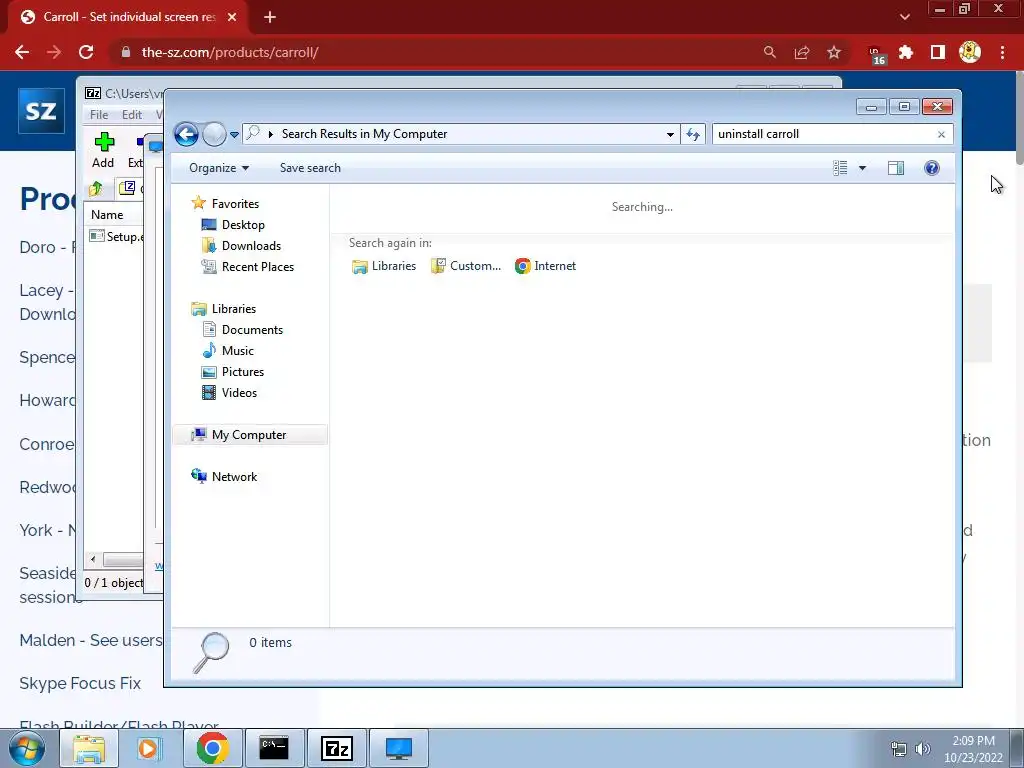Share this page via Chrome share icon
This screenshot has width=1024, height=768.
[x=802, y=52]
